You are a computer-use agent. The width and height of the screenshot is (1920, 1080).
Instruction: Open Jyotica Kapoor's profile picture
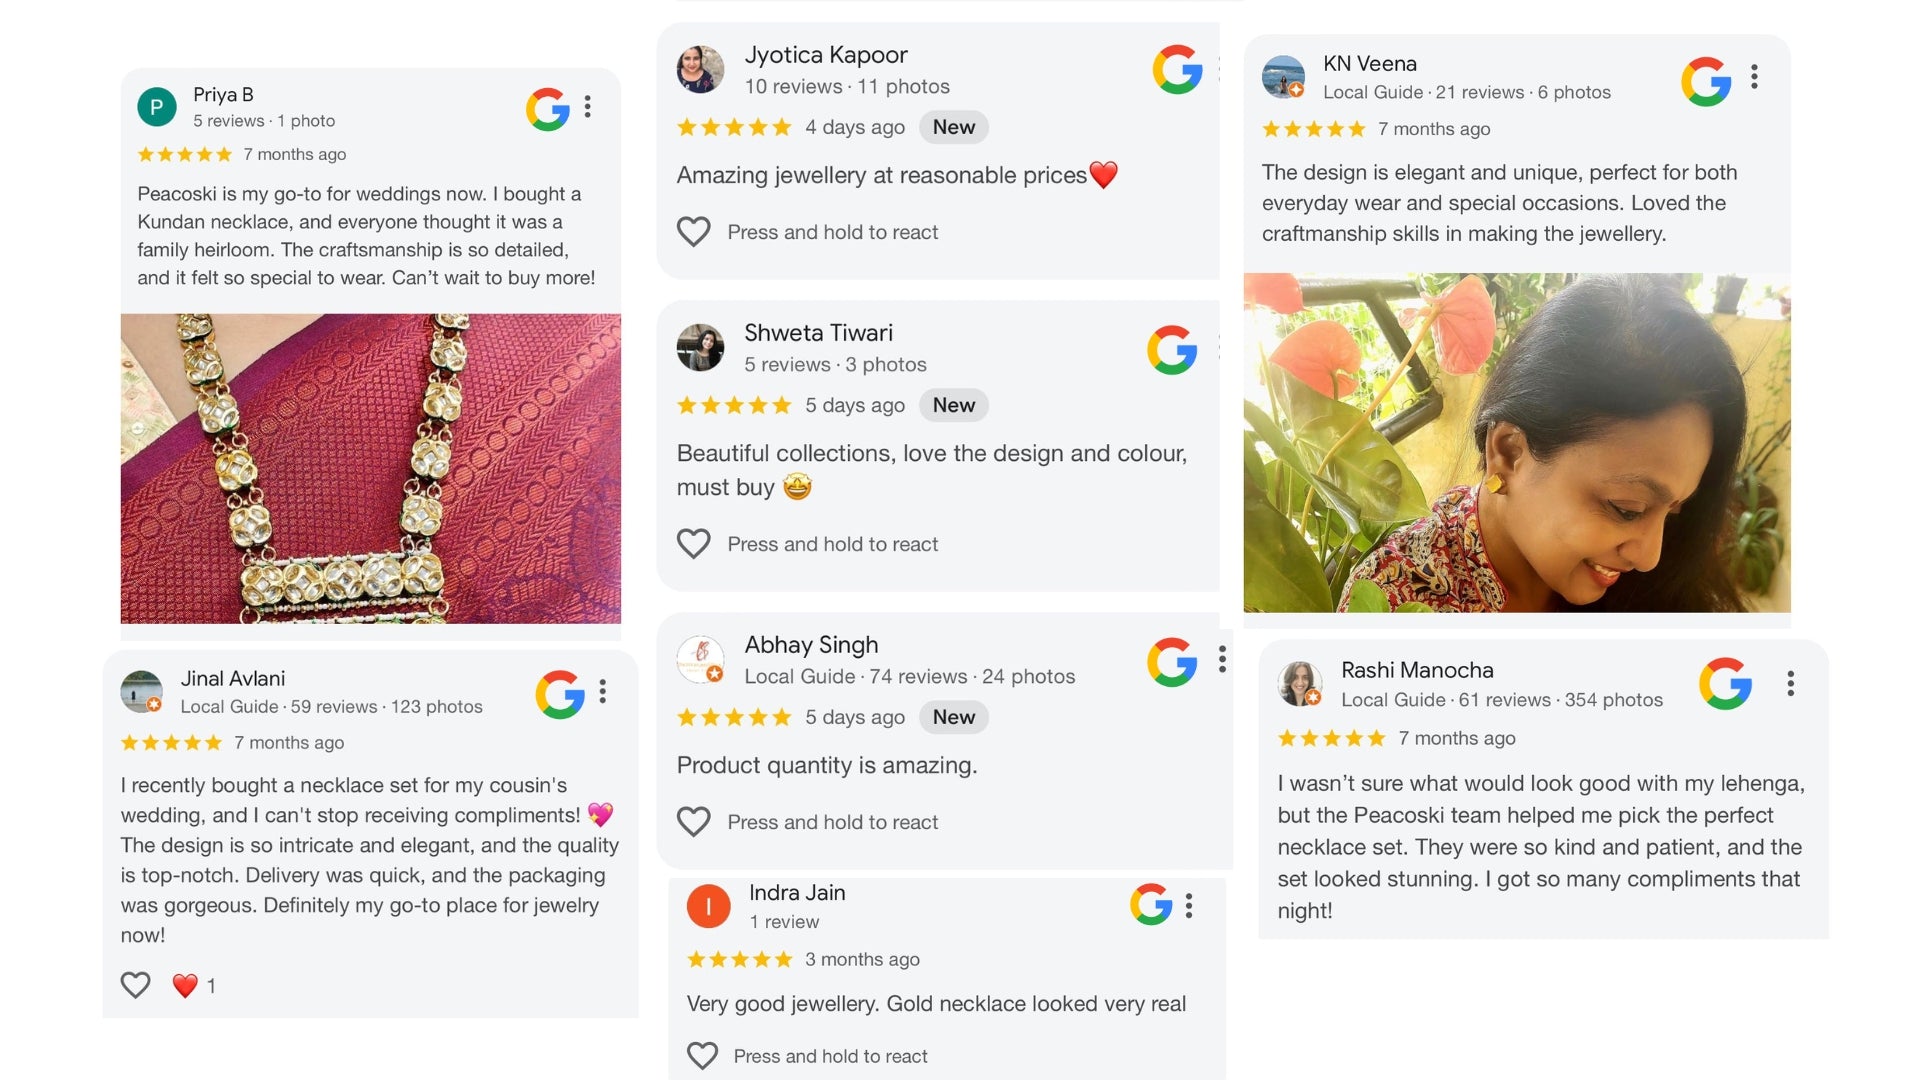(700, 69)
